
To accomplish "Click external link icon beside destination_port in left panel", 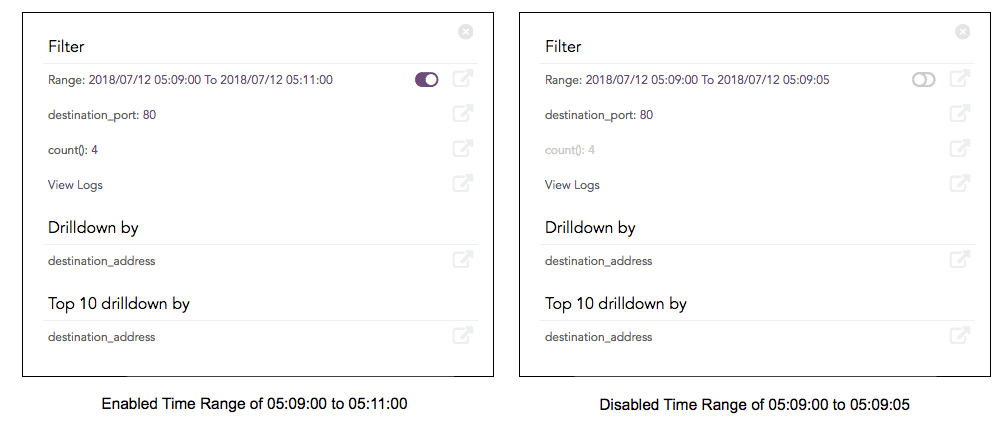I will pyautogui.click(x=462, y=114).
